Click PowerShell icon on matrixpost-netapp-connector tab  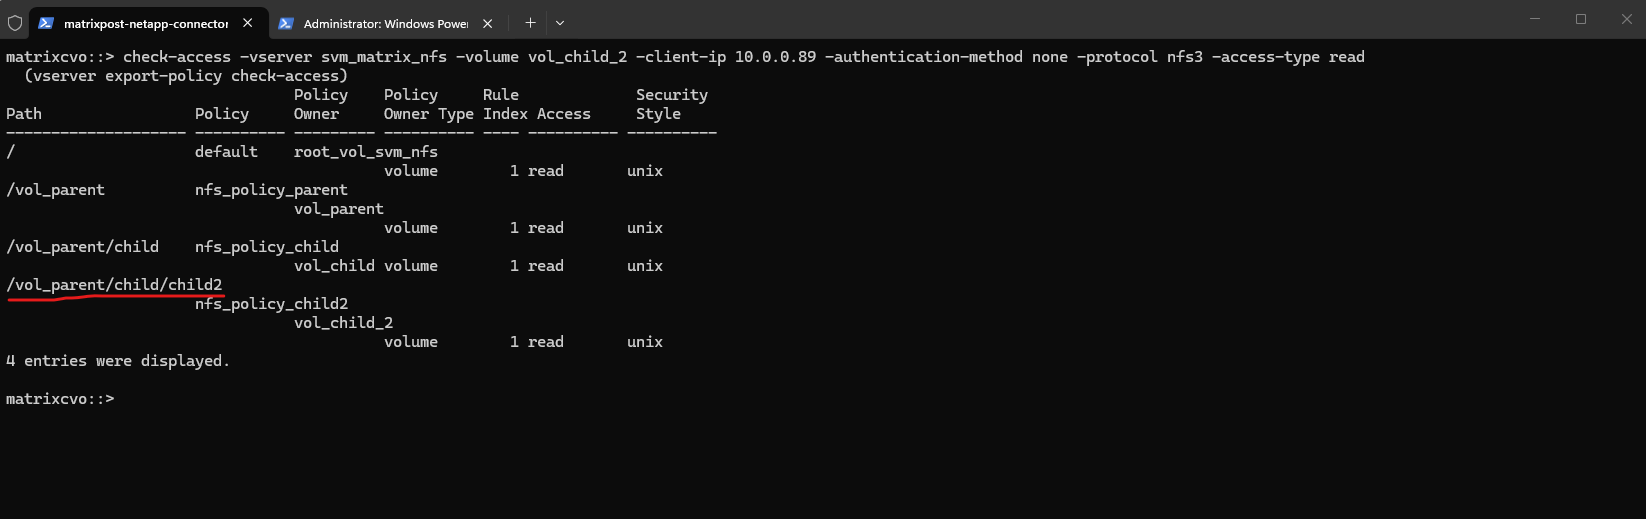46,23
